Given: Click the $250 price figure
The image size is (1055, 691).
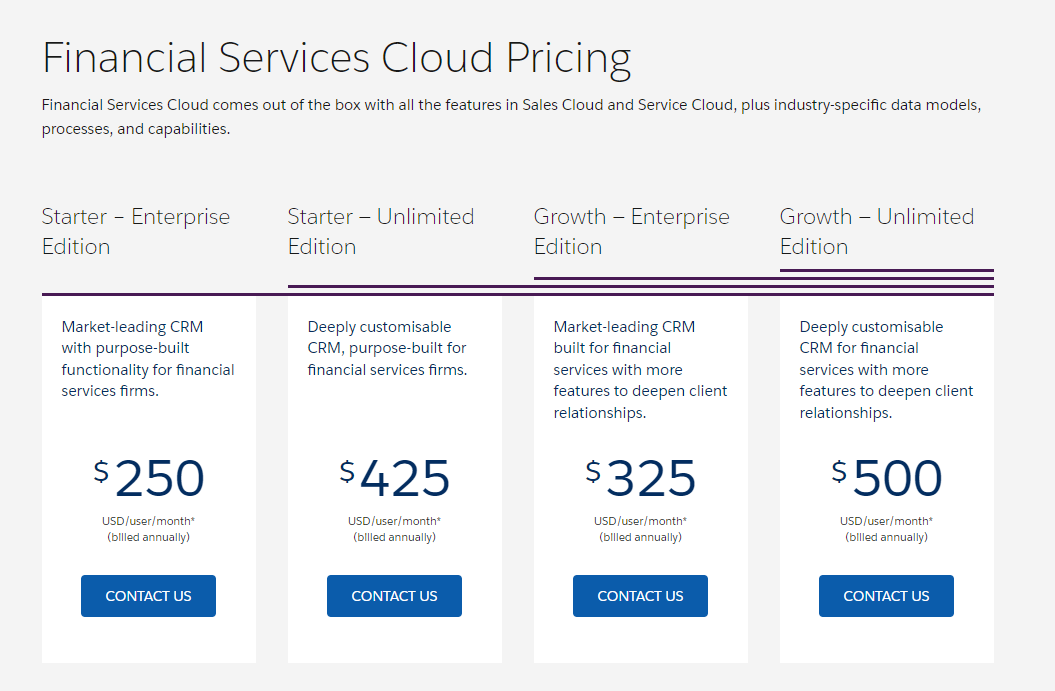Looking at the screenshot, I should pyautogui.click(x=149, y=478).
